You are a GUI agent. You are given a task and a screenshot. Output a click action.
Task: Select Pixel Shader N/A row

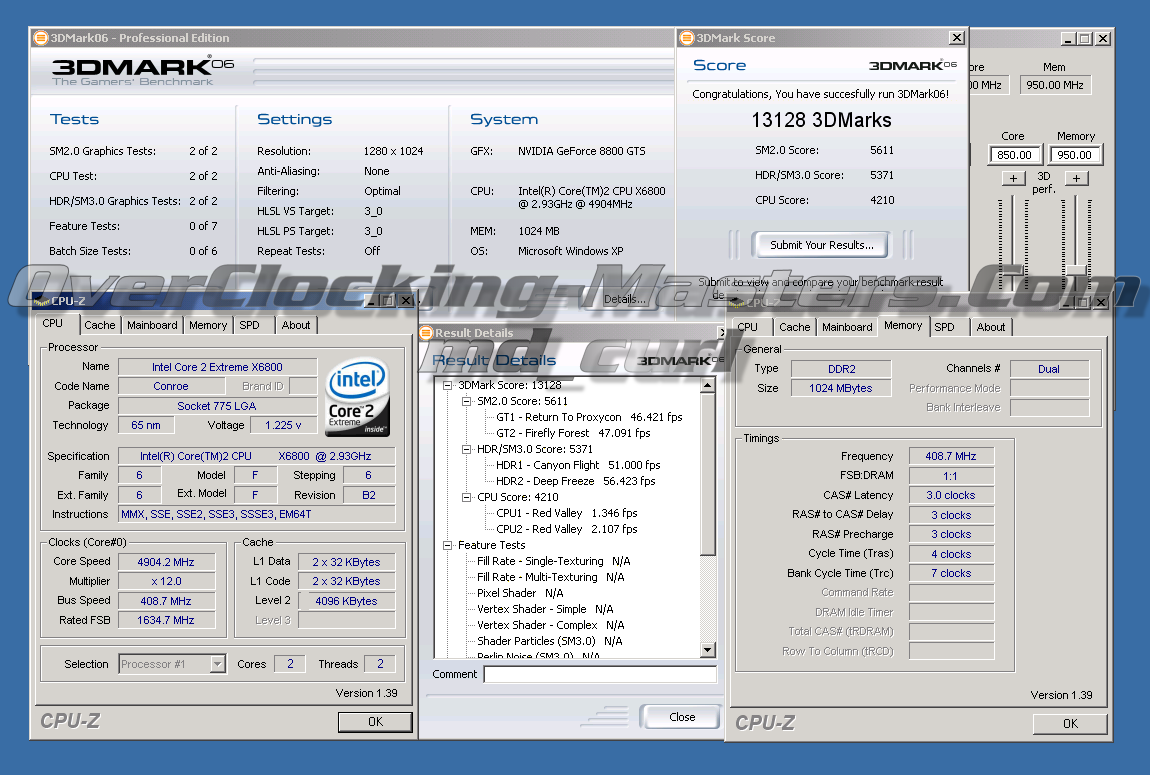coord(520,593)
